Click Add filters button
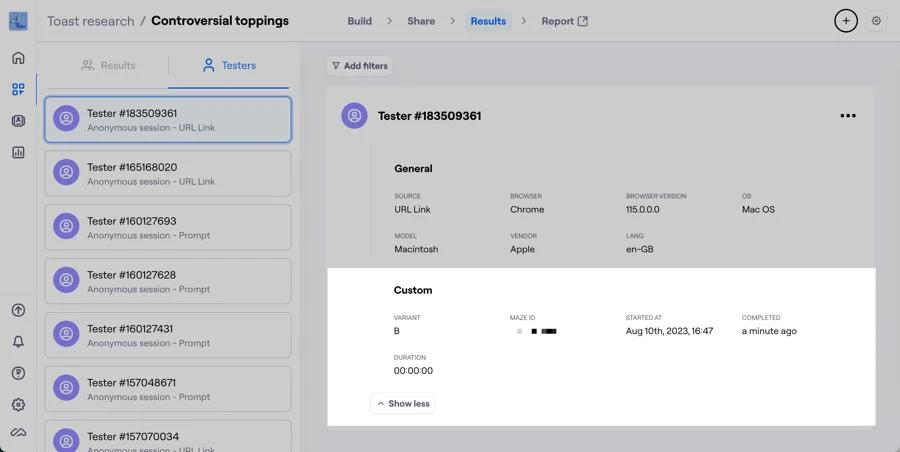This screenshot has width=900, height=452. 360,66
